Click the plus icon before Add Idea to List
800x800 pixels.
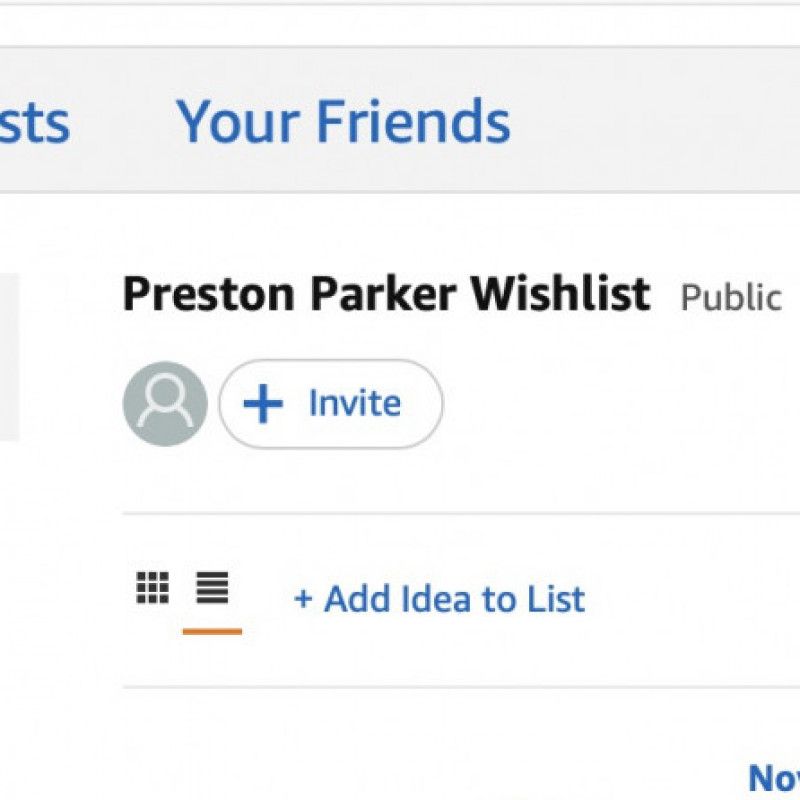point(302,598)
